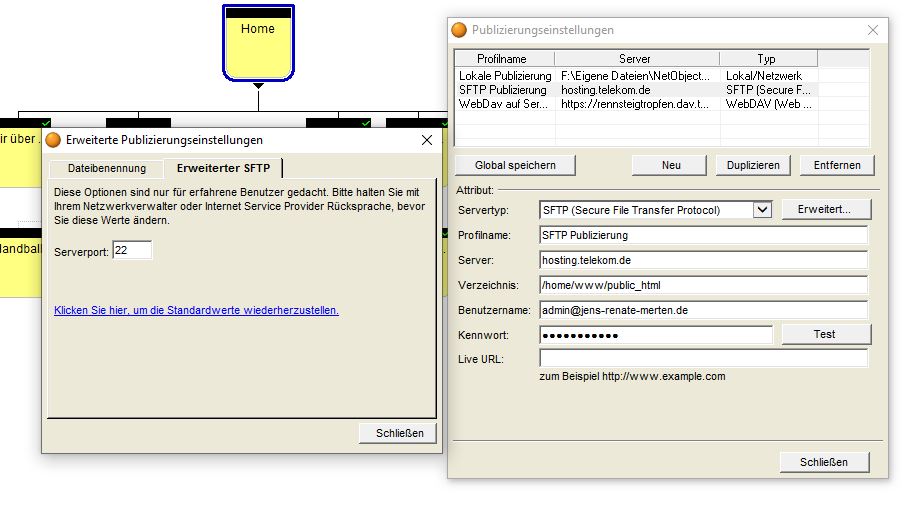This screenshot has height=510, width=907.
Task: Click the collapse arrow below Home node
Action: pos(259,86)
